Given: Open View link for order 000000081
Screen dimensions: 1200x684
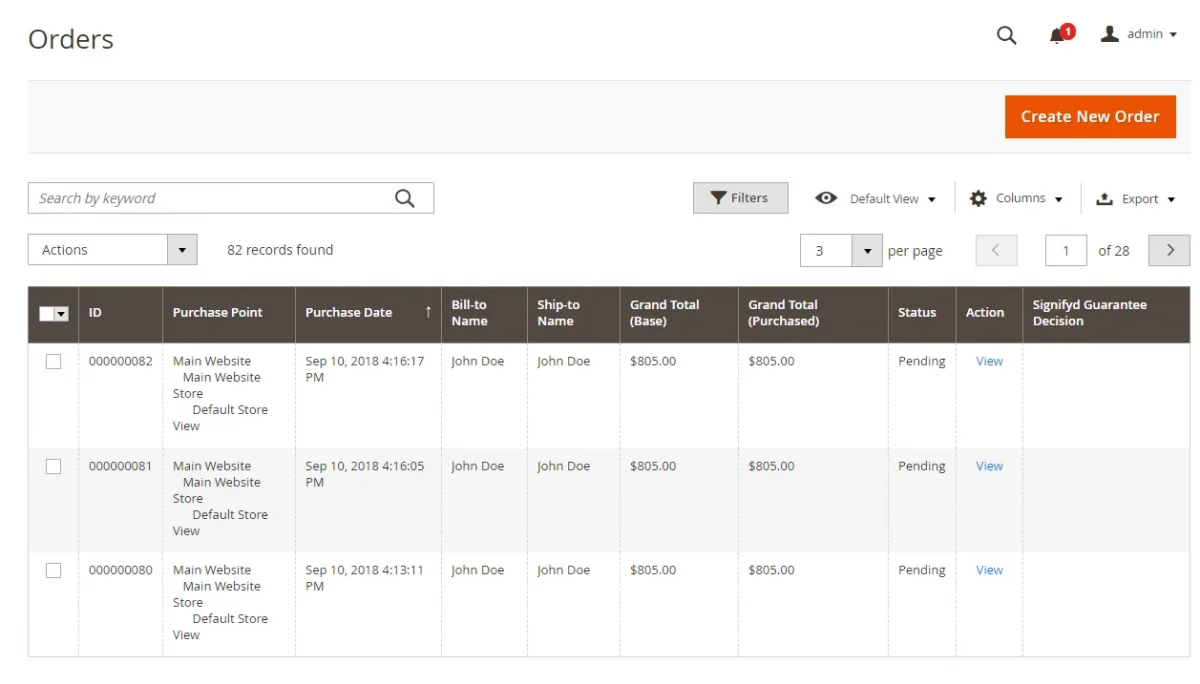Looking at the screenshot, I should click(989, 466).
